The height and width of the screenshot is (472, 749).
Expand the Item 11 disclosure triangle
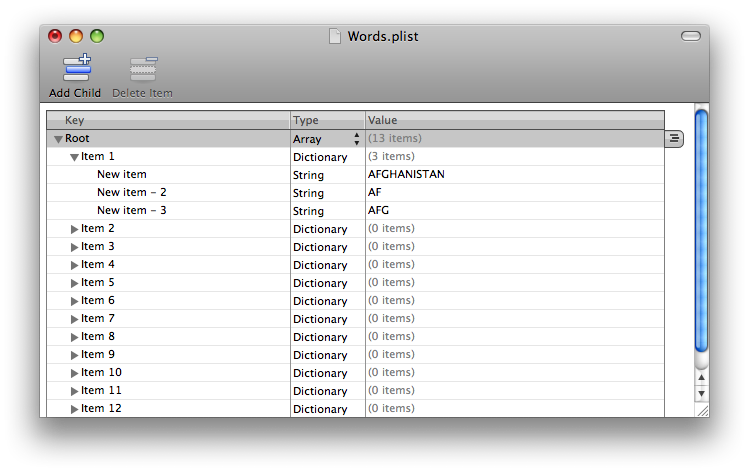click(74, 391)
